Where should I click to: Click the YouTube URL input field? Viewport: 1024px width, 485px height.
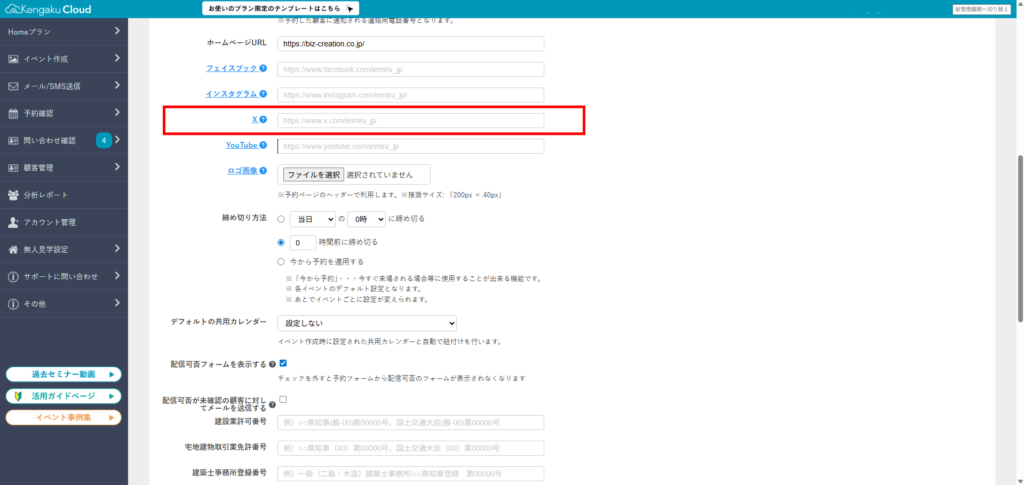click(x=411, y=146)
